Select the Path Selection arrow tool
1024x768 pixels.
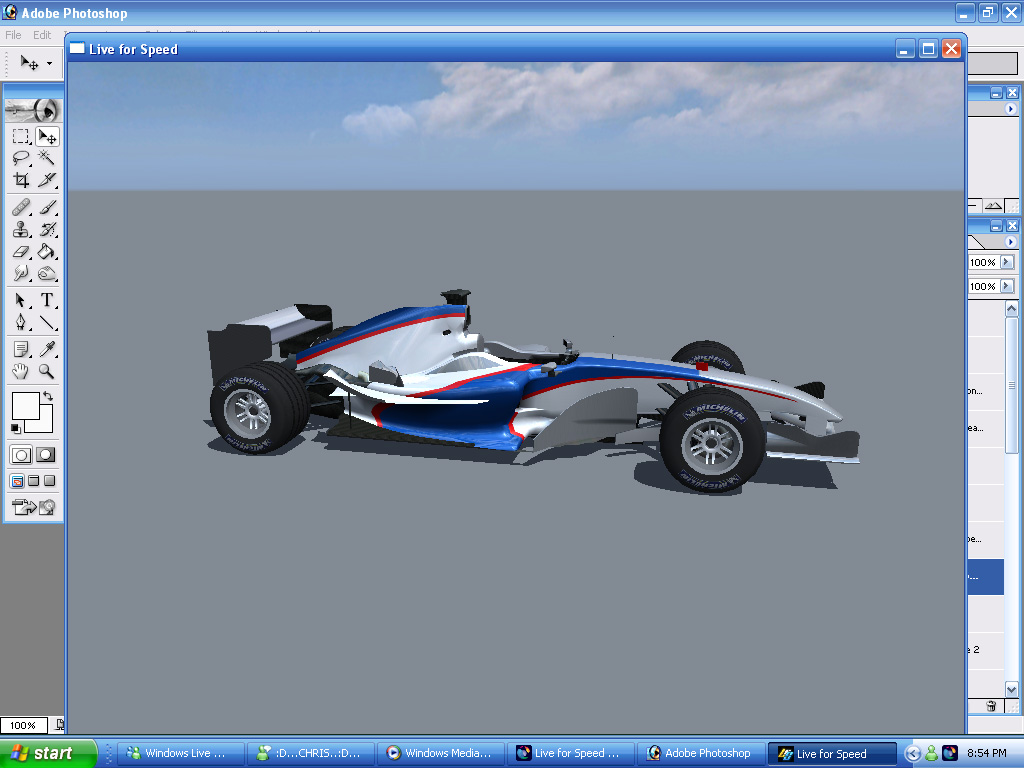pyautogui.click(x=21, y=300)
